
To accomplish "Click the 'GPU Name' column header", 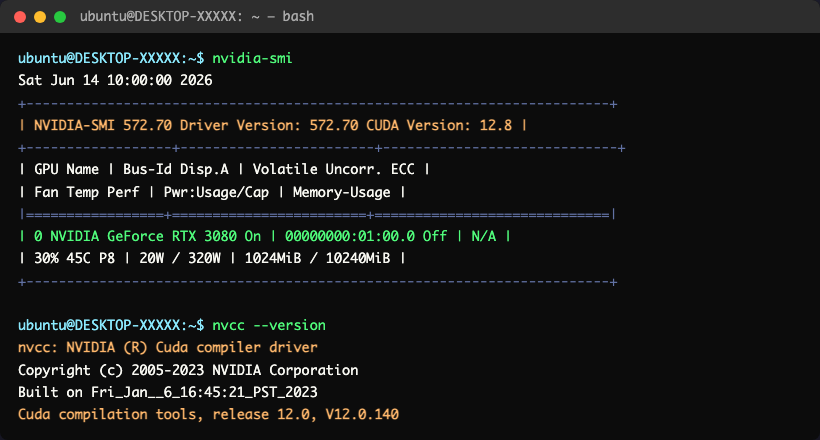I will 66,170.
